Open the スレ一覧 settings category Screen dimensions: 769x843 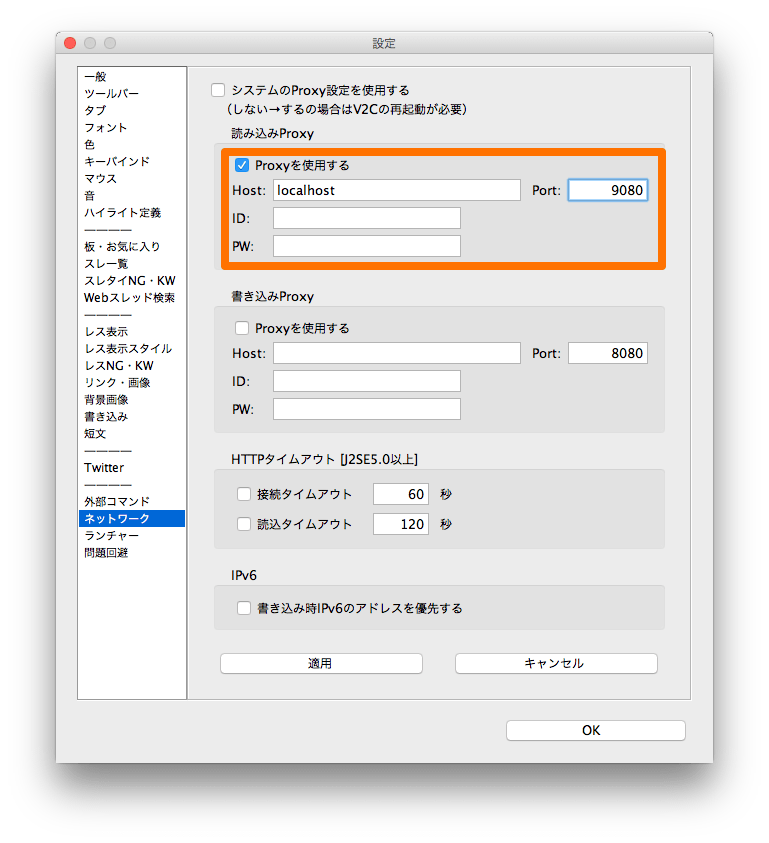coord(132,264)
